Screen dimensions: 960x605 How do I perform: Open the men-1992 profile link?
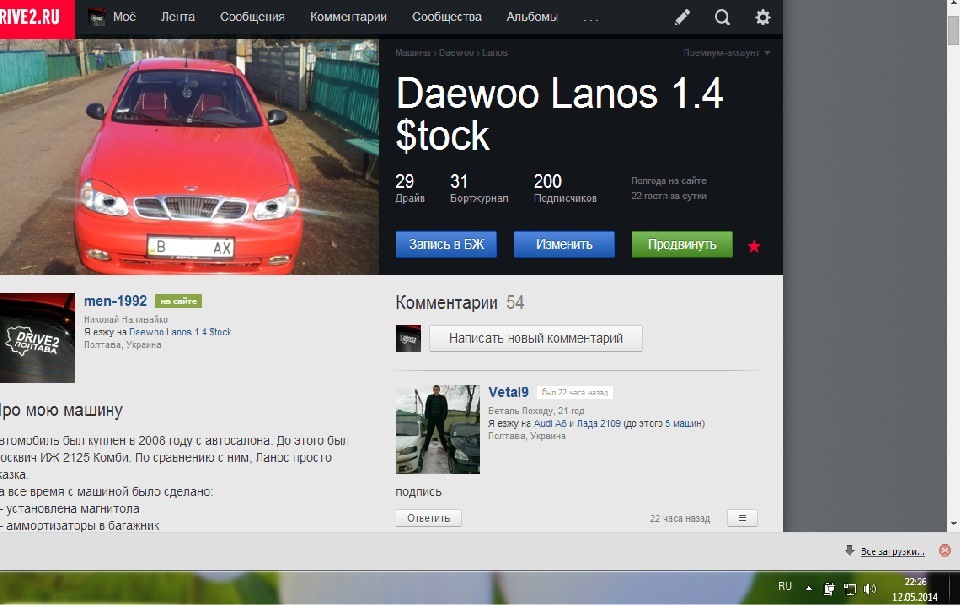tap(116, 301)
